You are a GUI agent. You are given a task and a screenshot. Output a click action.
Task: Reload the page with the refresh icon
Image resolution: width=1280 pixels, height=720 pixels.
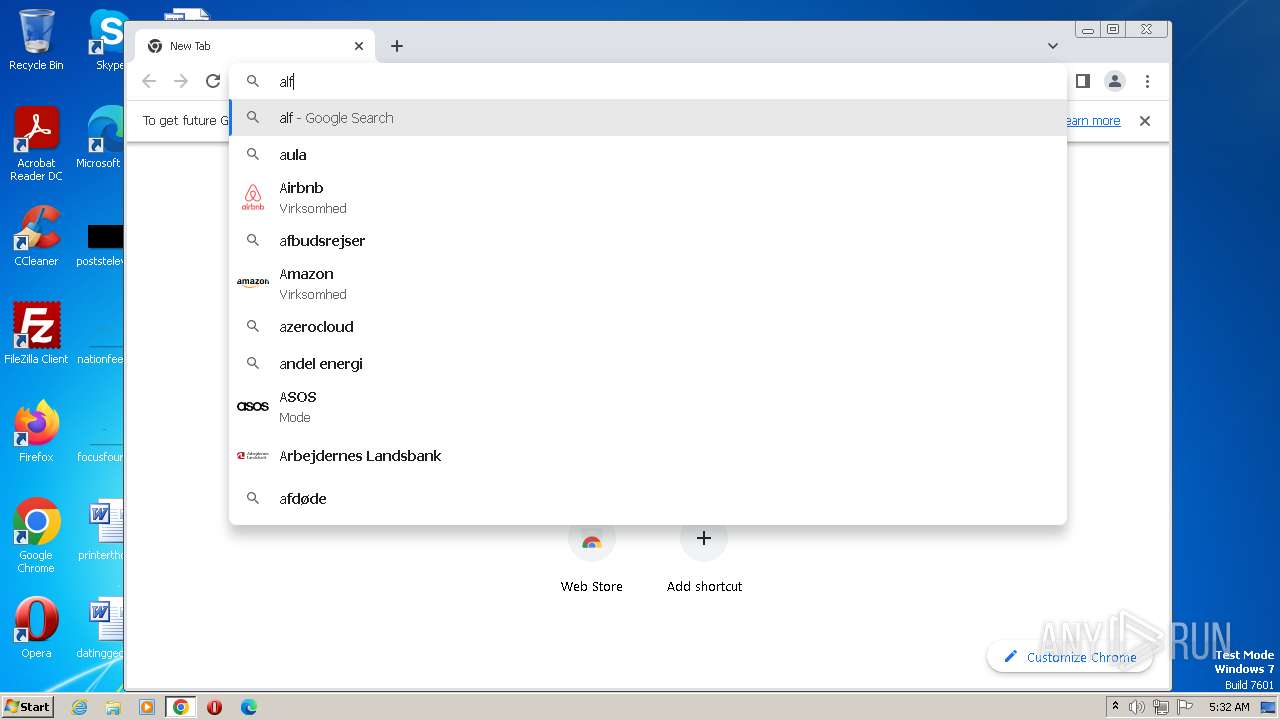pyautogui.click(x=213, y=81)
